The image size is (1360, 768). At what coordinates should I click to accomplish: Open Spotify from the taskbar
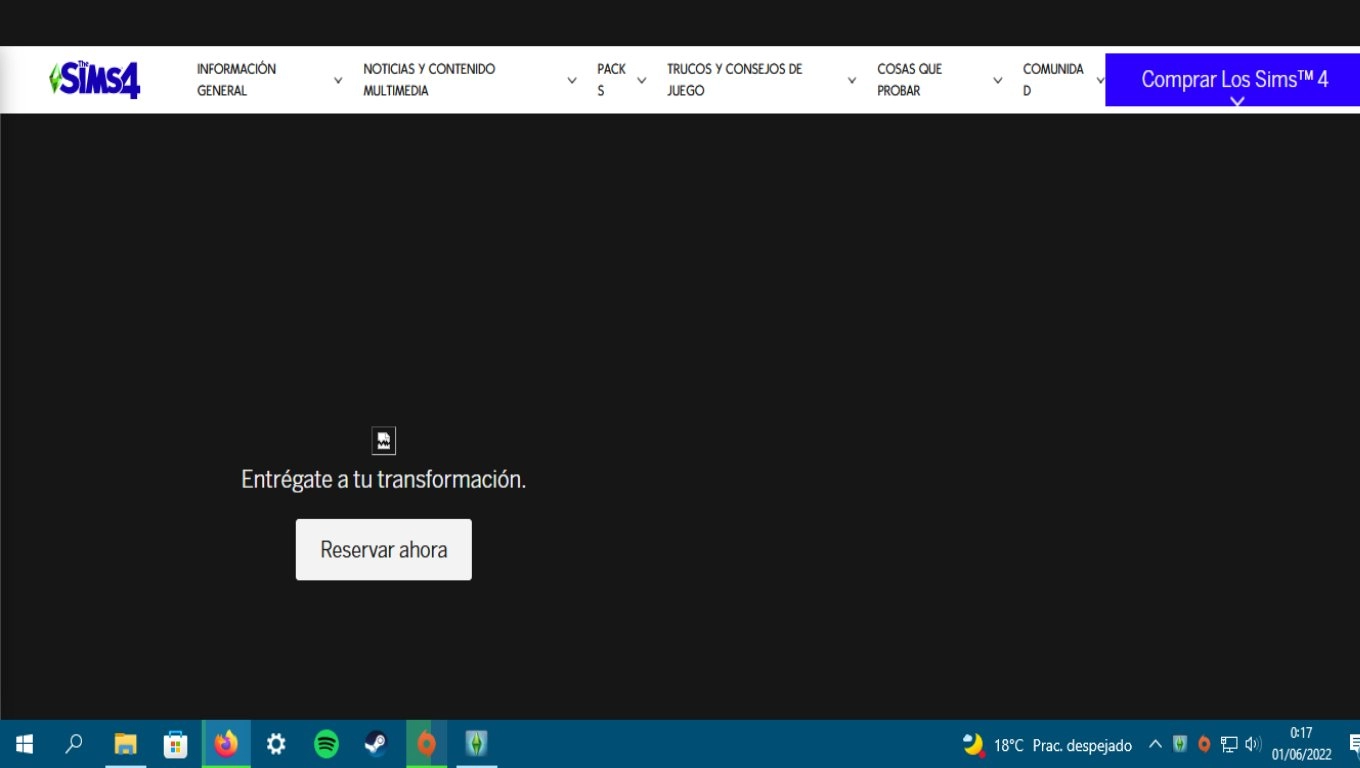326,744
